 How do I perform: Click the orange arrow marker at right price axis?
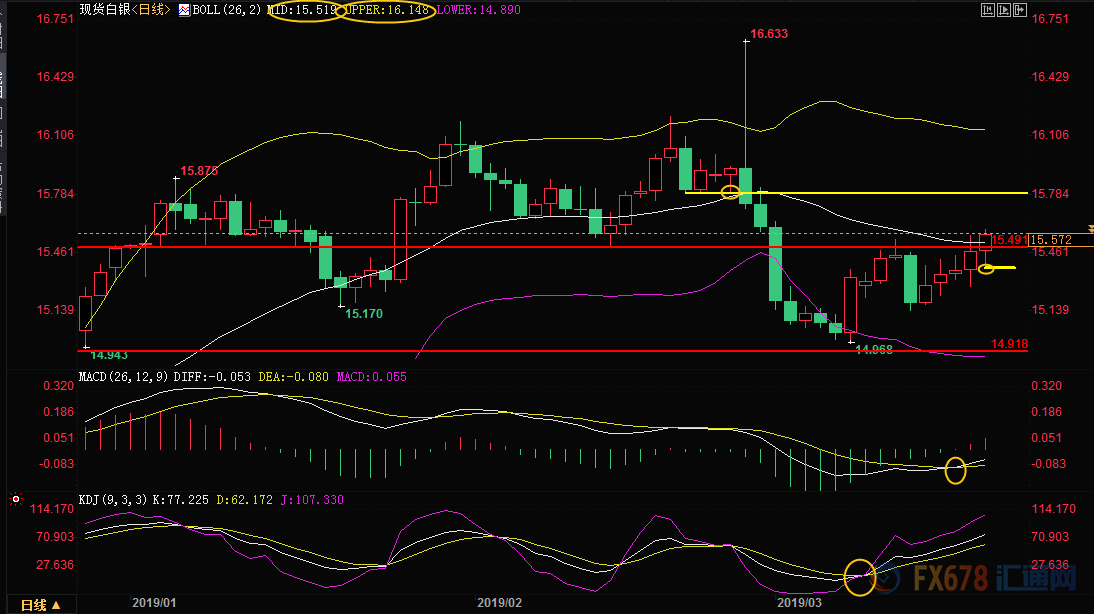pyautogui.click(x=1089, y=229)
